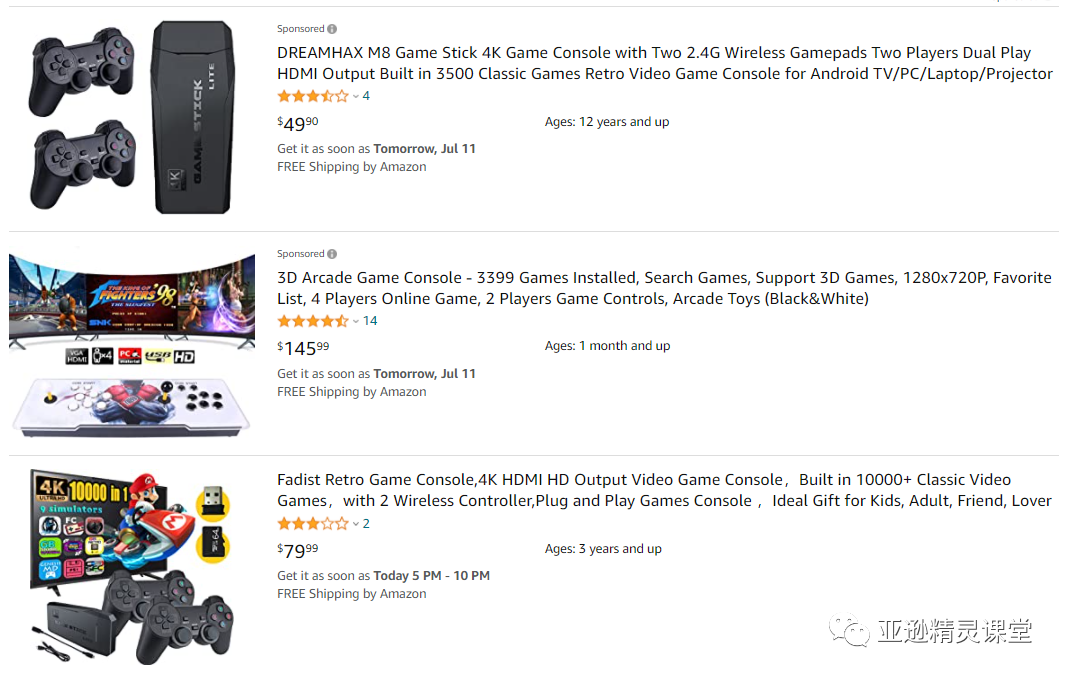View the 4 reviews of DREAMHAX Game Stick
Viewport: 1067px width, 678px height.
366,96
